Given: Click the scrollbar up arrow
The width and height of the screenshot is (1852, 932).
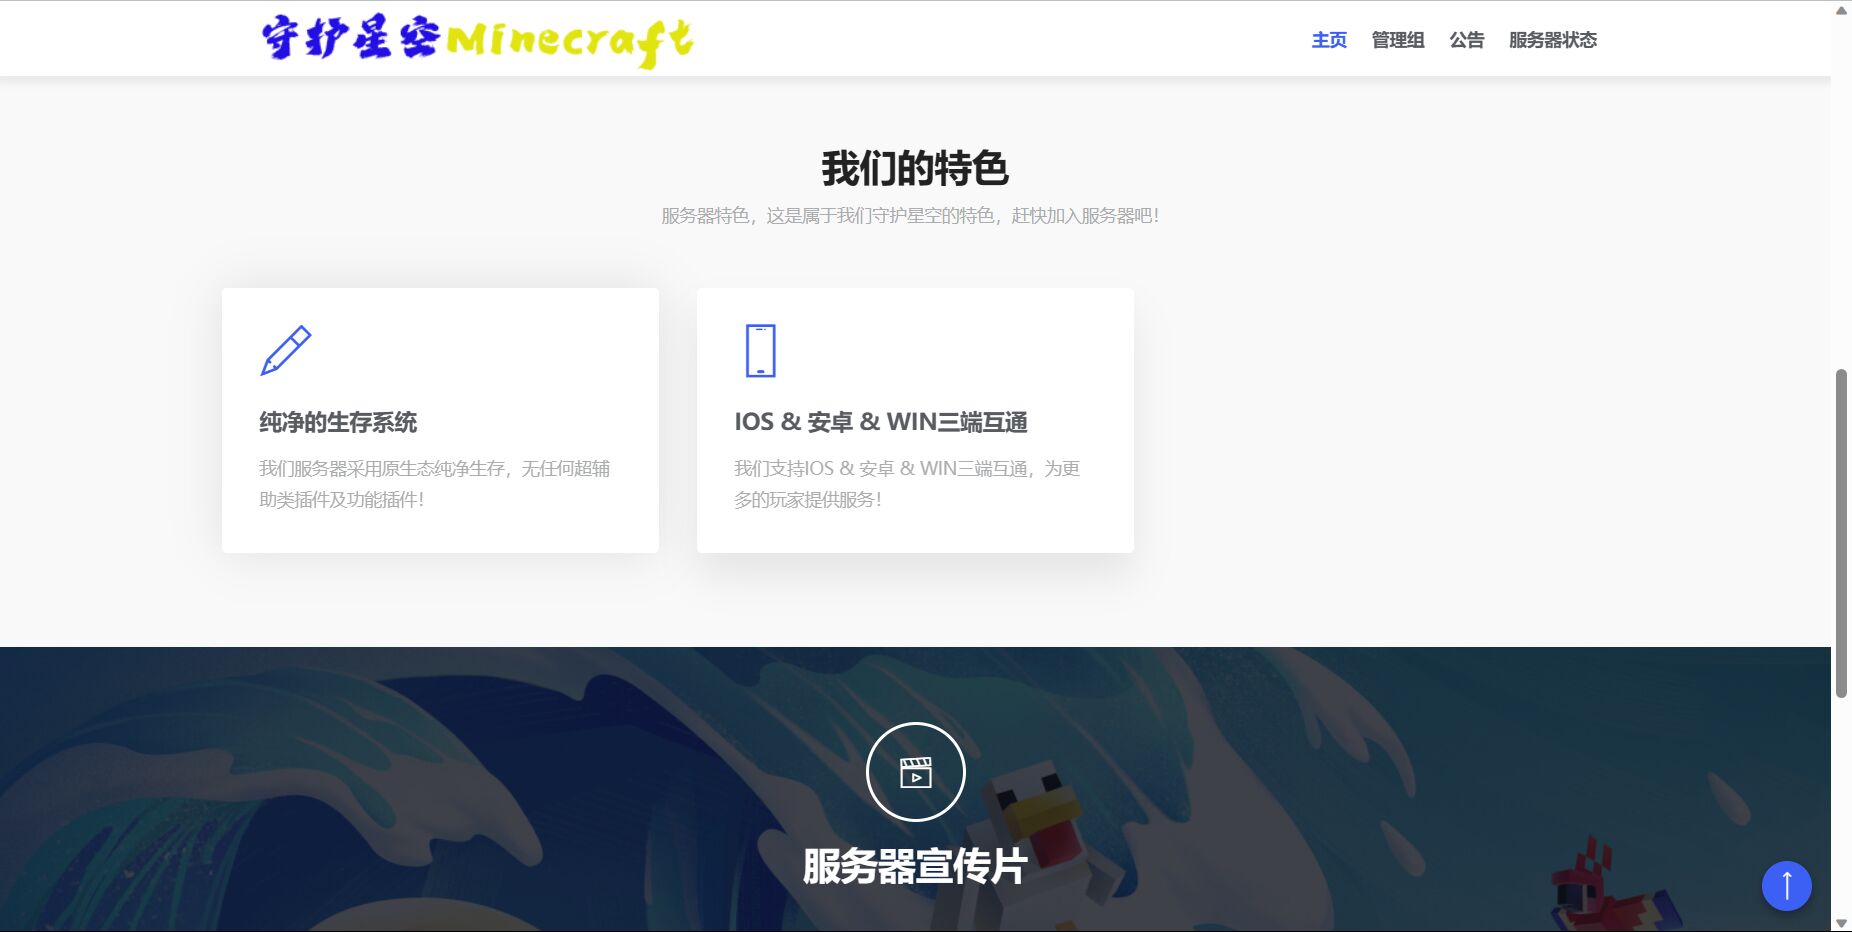Looking at the screenshot, I should click(1841, 10).
